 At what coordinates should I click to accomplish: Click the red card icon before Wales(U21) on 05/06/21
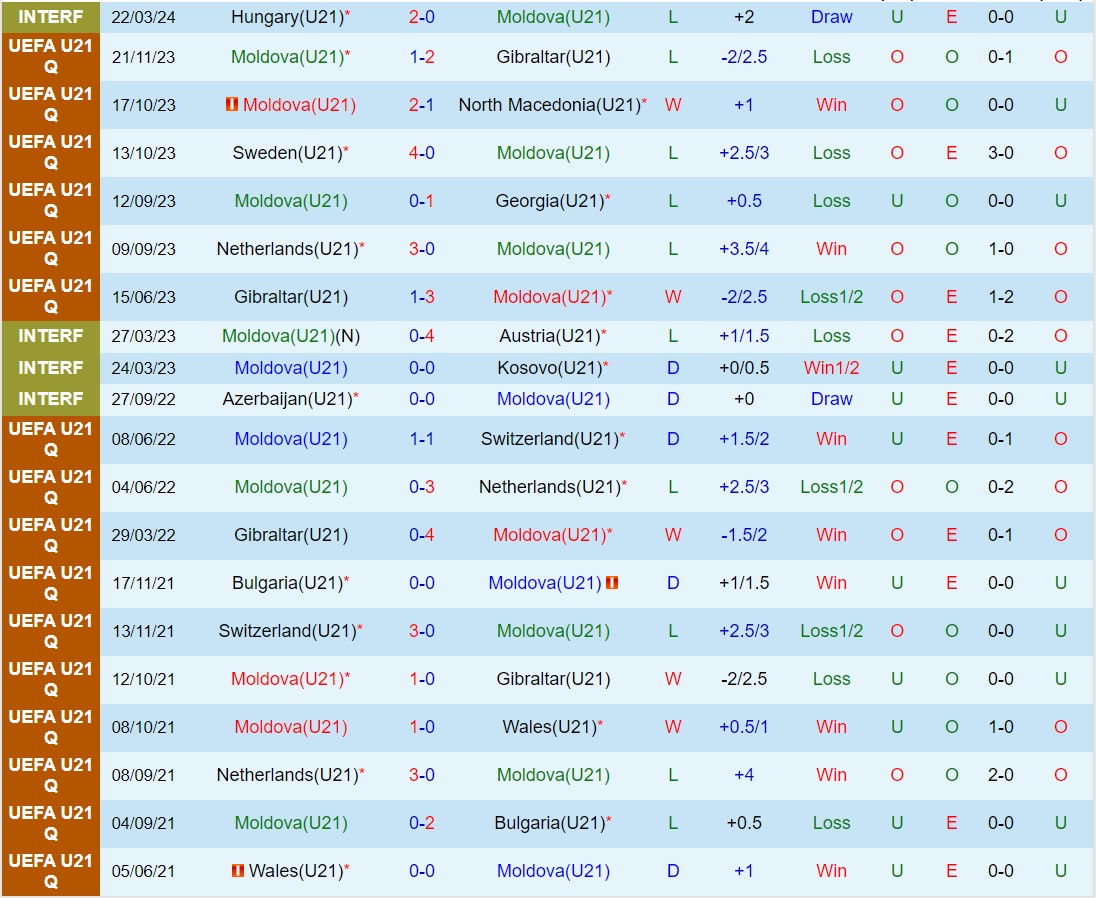[x=238, y=871]
